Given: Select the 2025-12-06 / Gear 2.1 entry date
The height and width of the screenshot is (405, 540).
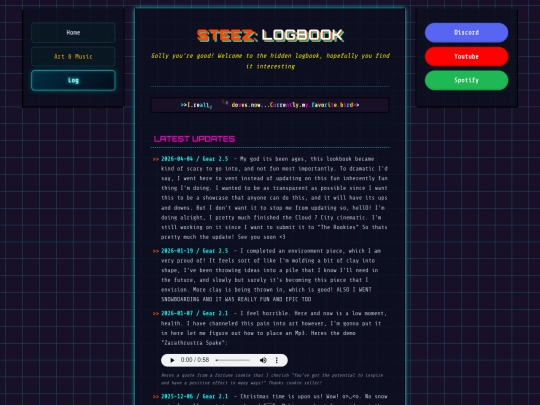Looking at the screenshot, I should [x=195, y=396].
